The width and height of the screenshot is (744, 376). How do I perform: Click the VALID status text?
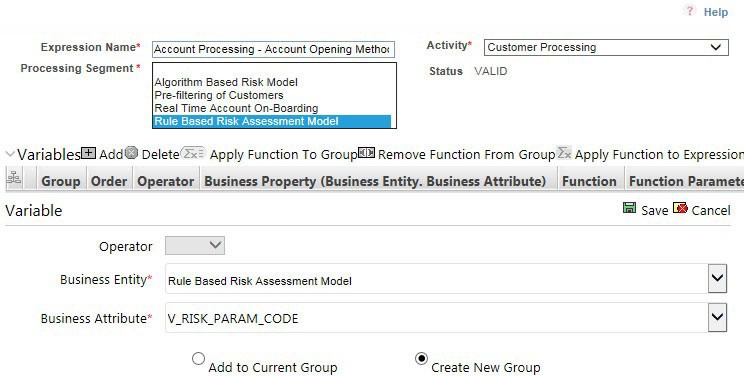point(491,71)
